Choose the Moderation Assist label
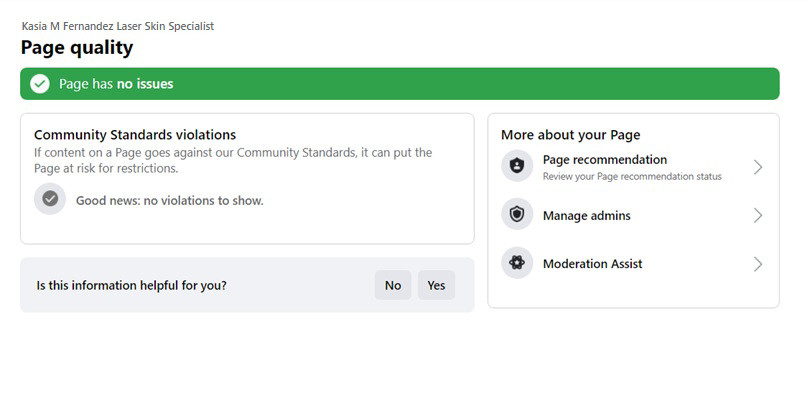This screenshot has height=414, width=807. tap(592, 264)
